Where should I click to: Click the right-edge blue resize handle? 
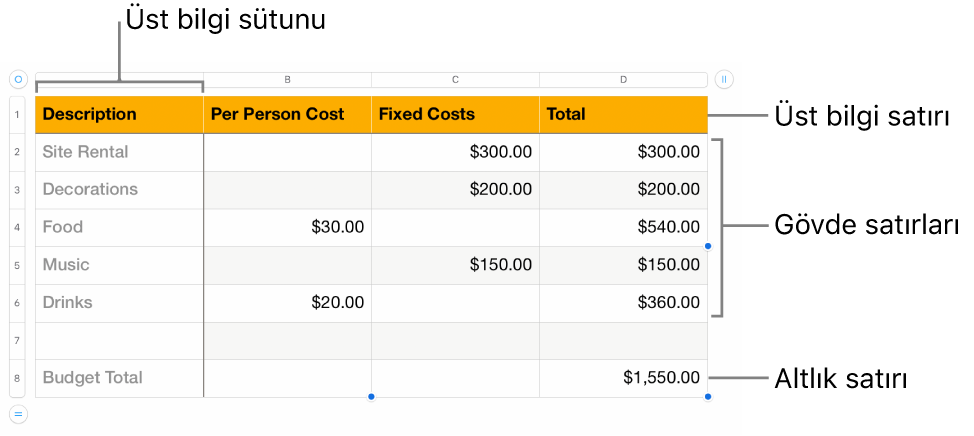(708, 246)
